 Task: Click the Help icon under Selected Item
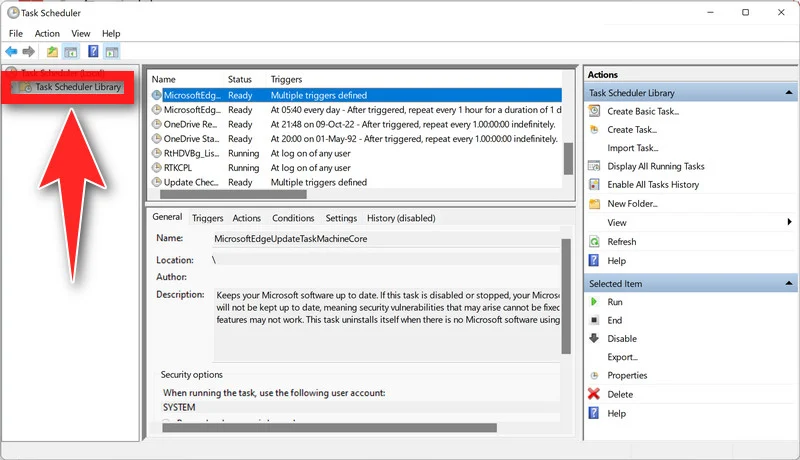594,413
